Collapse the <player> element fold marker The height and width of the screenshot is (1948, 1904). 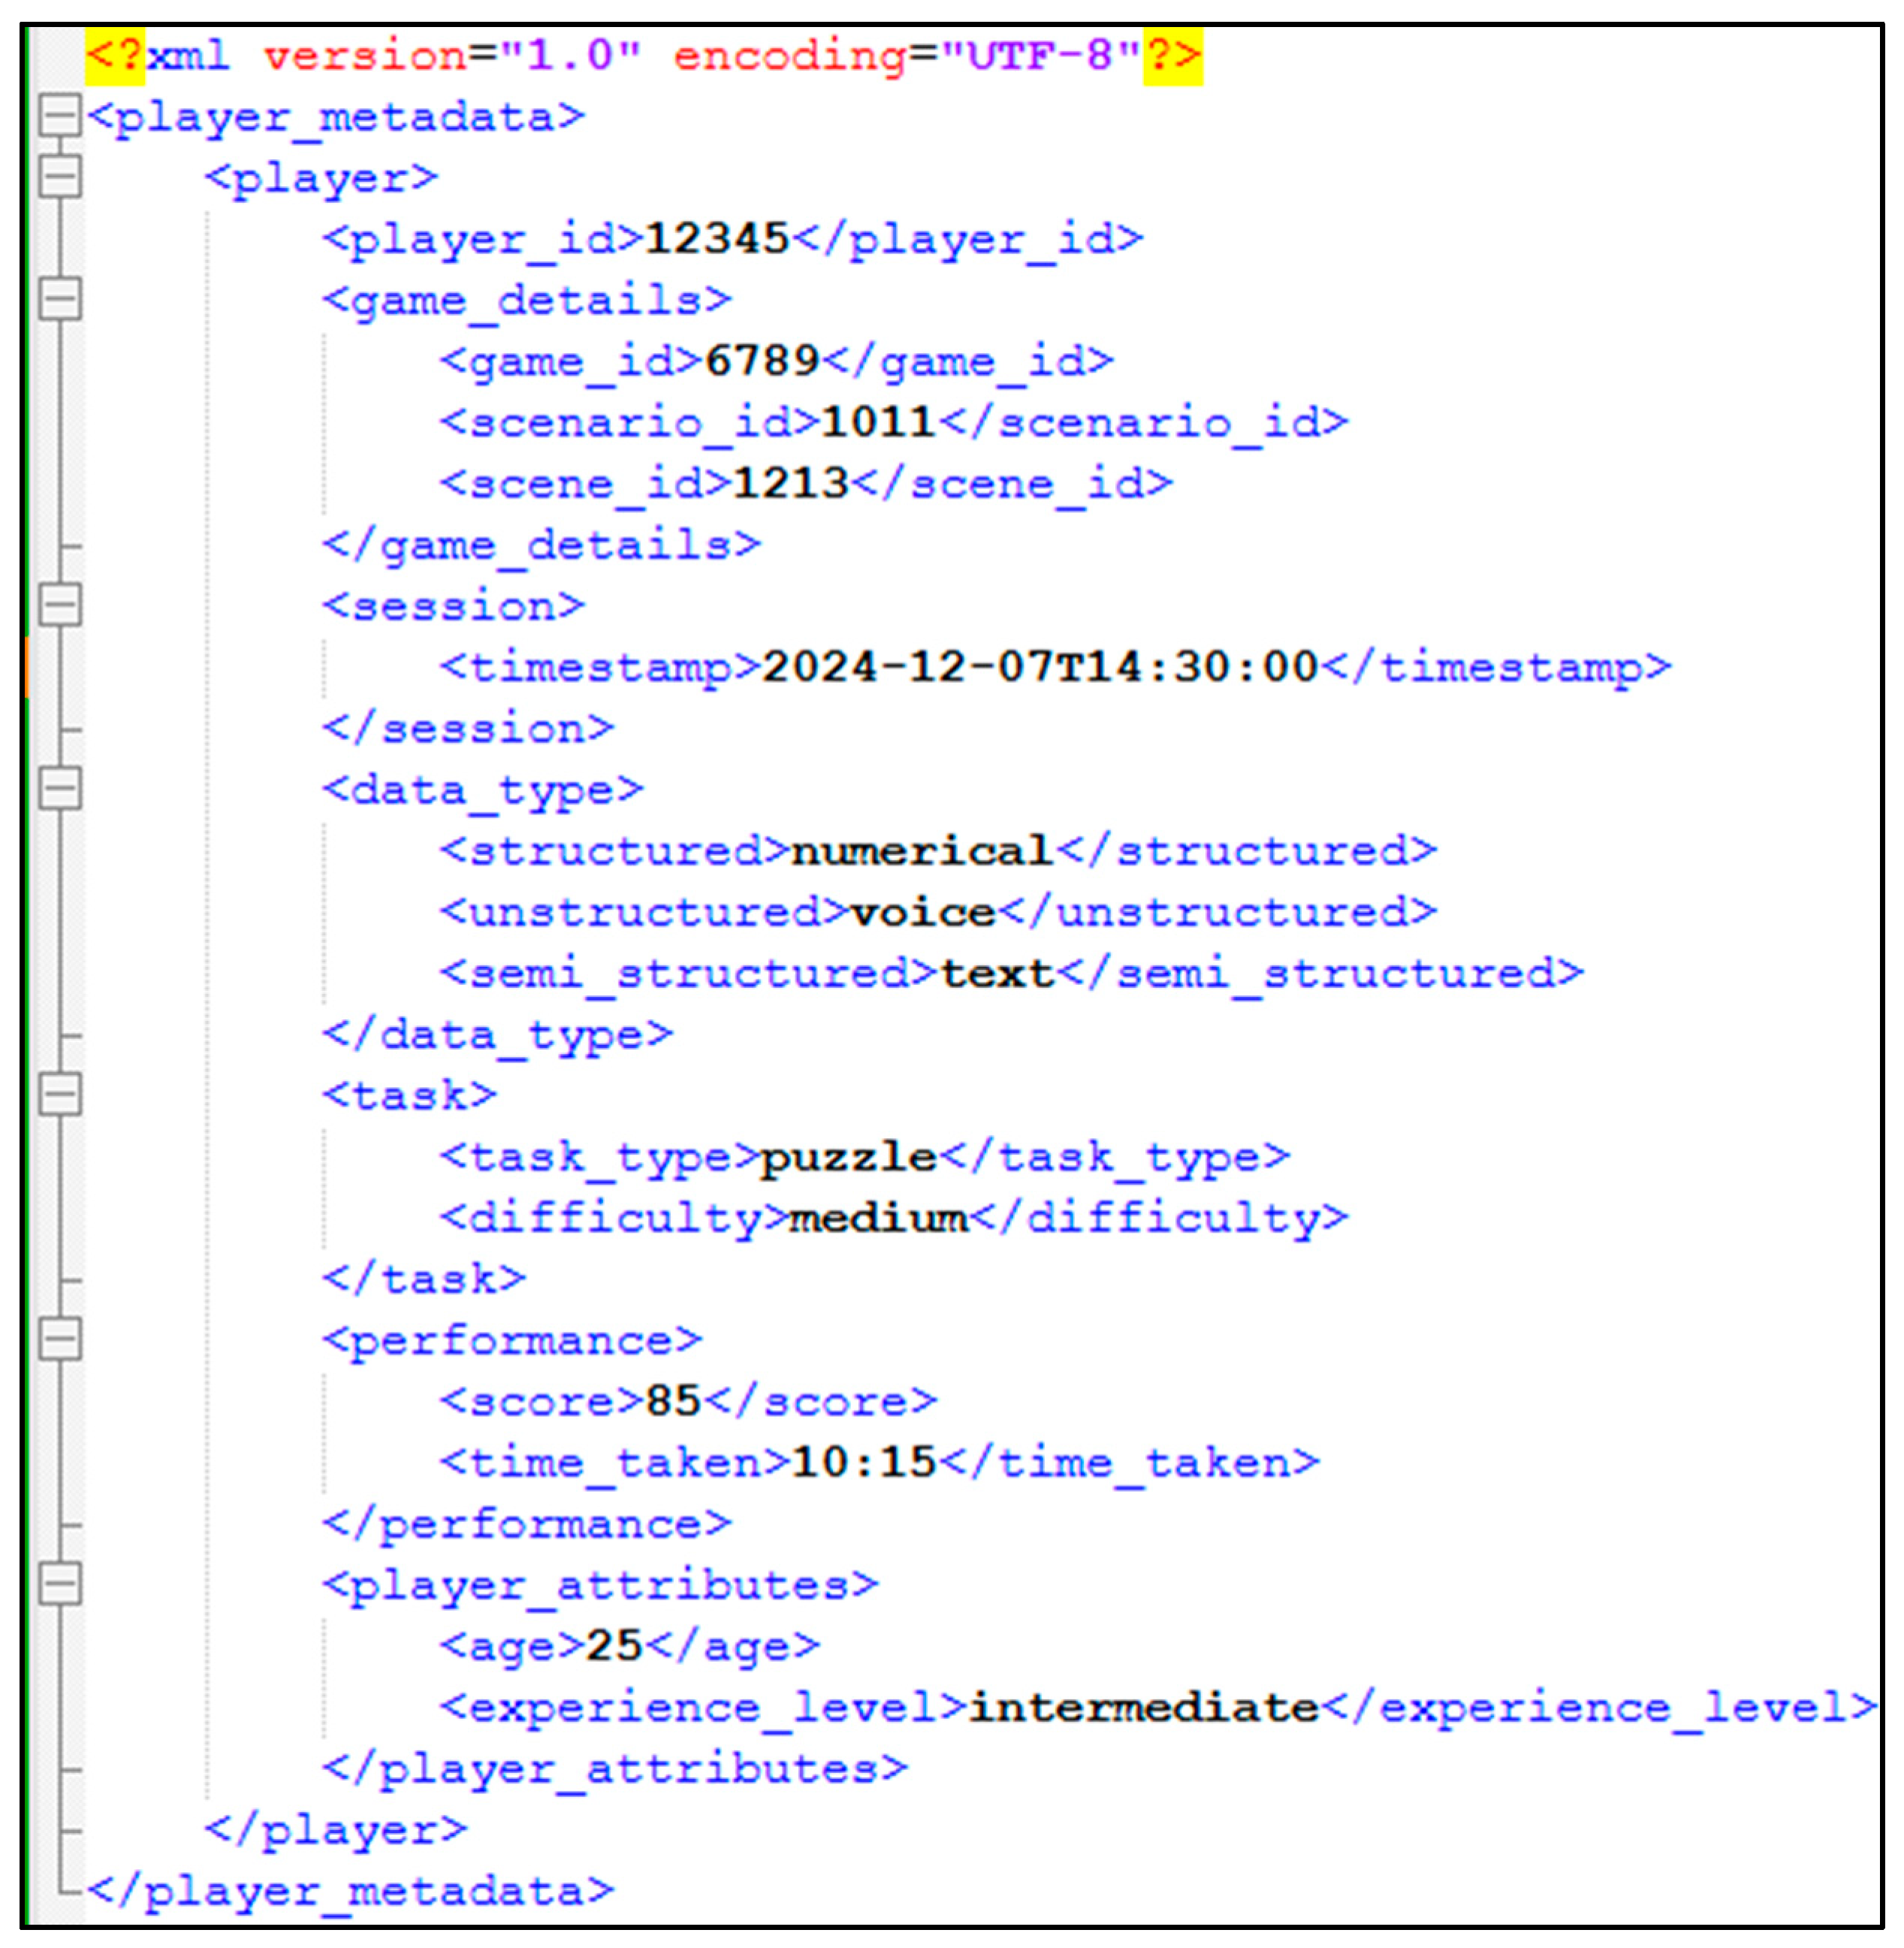coord(59,177)
